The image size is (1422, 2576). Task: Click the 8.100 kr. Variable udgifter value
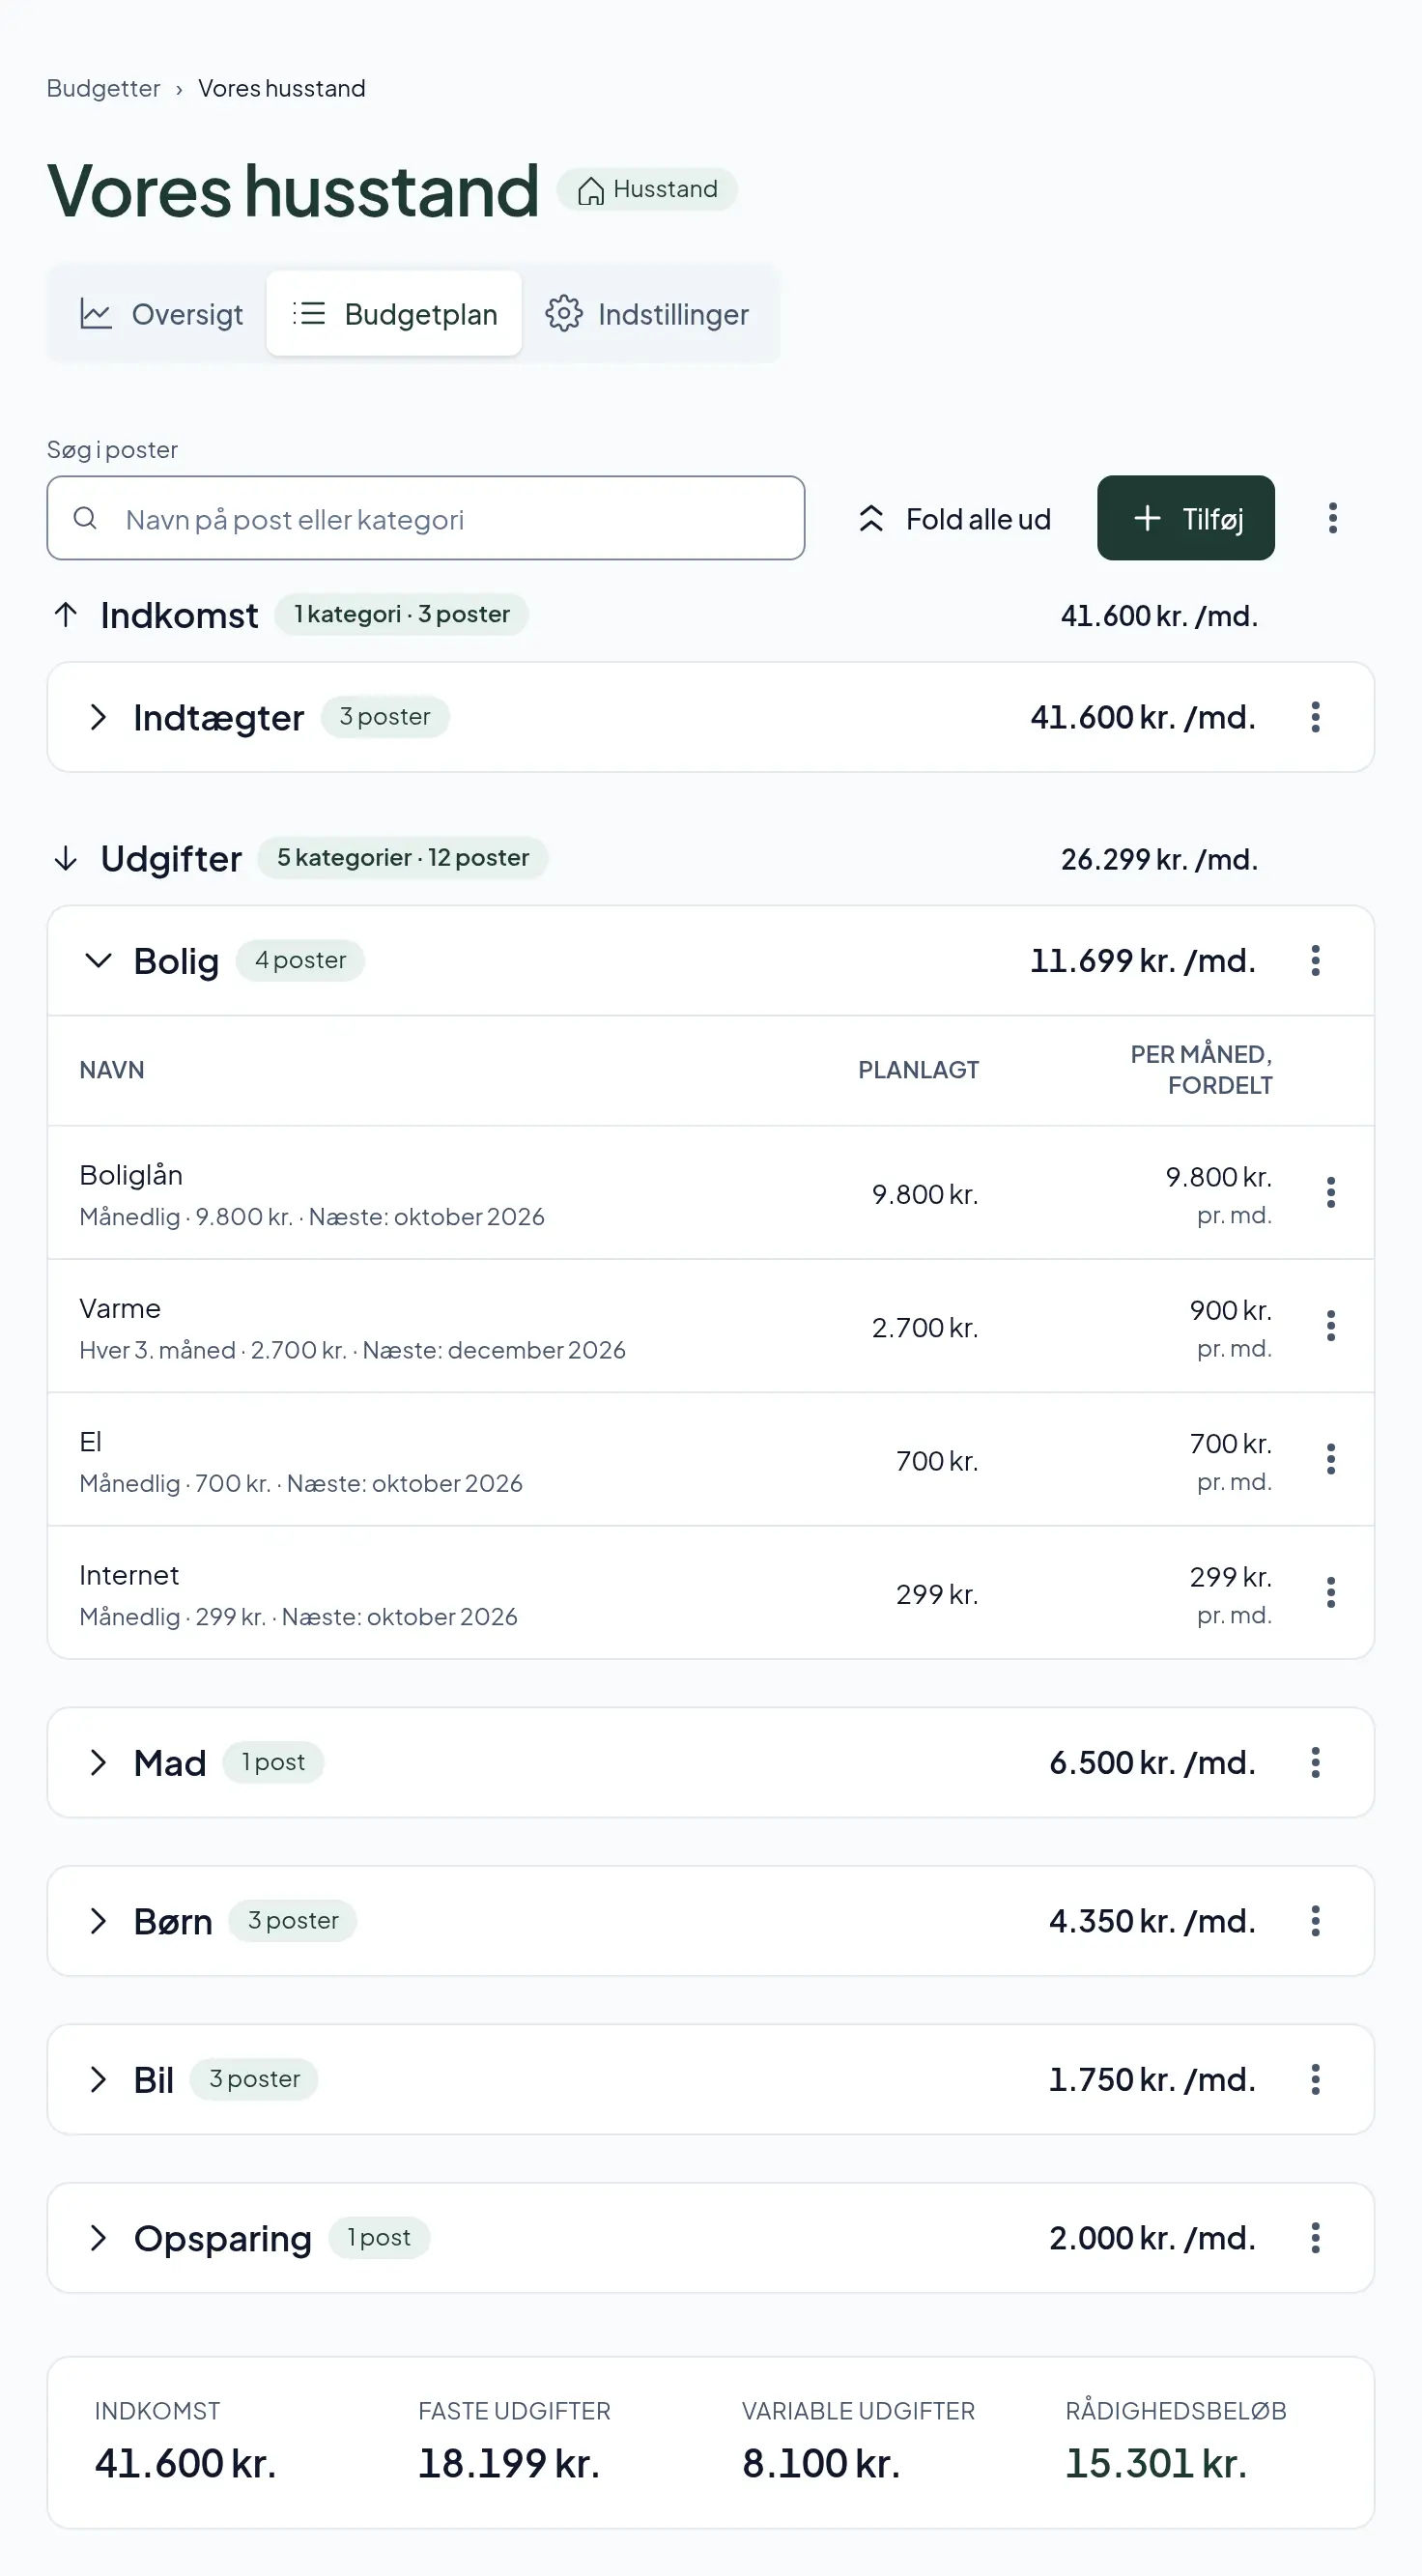pos(821,2463)
